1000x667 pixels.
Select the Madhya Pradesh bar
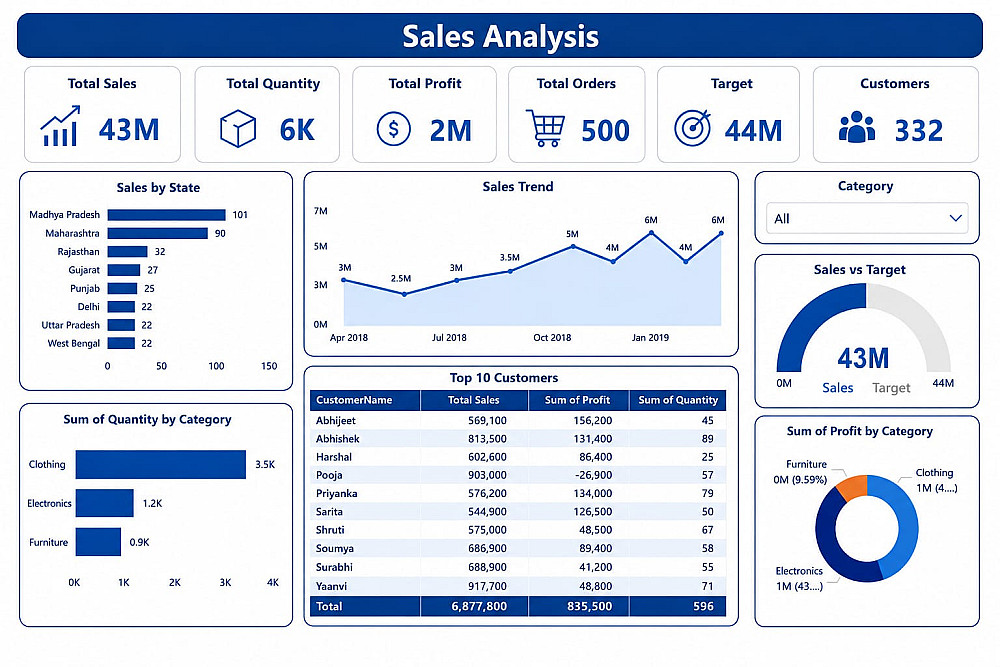coord(166,215)
